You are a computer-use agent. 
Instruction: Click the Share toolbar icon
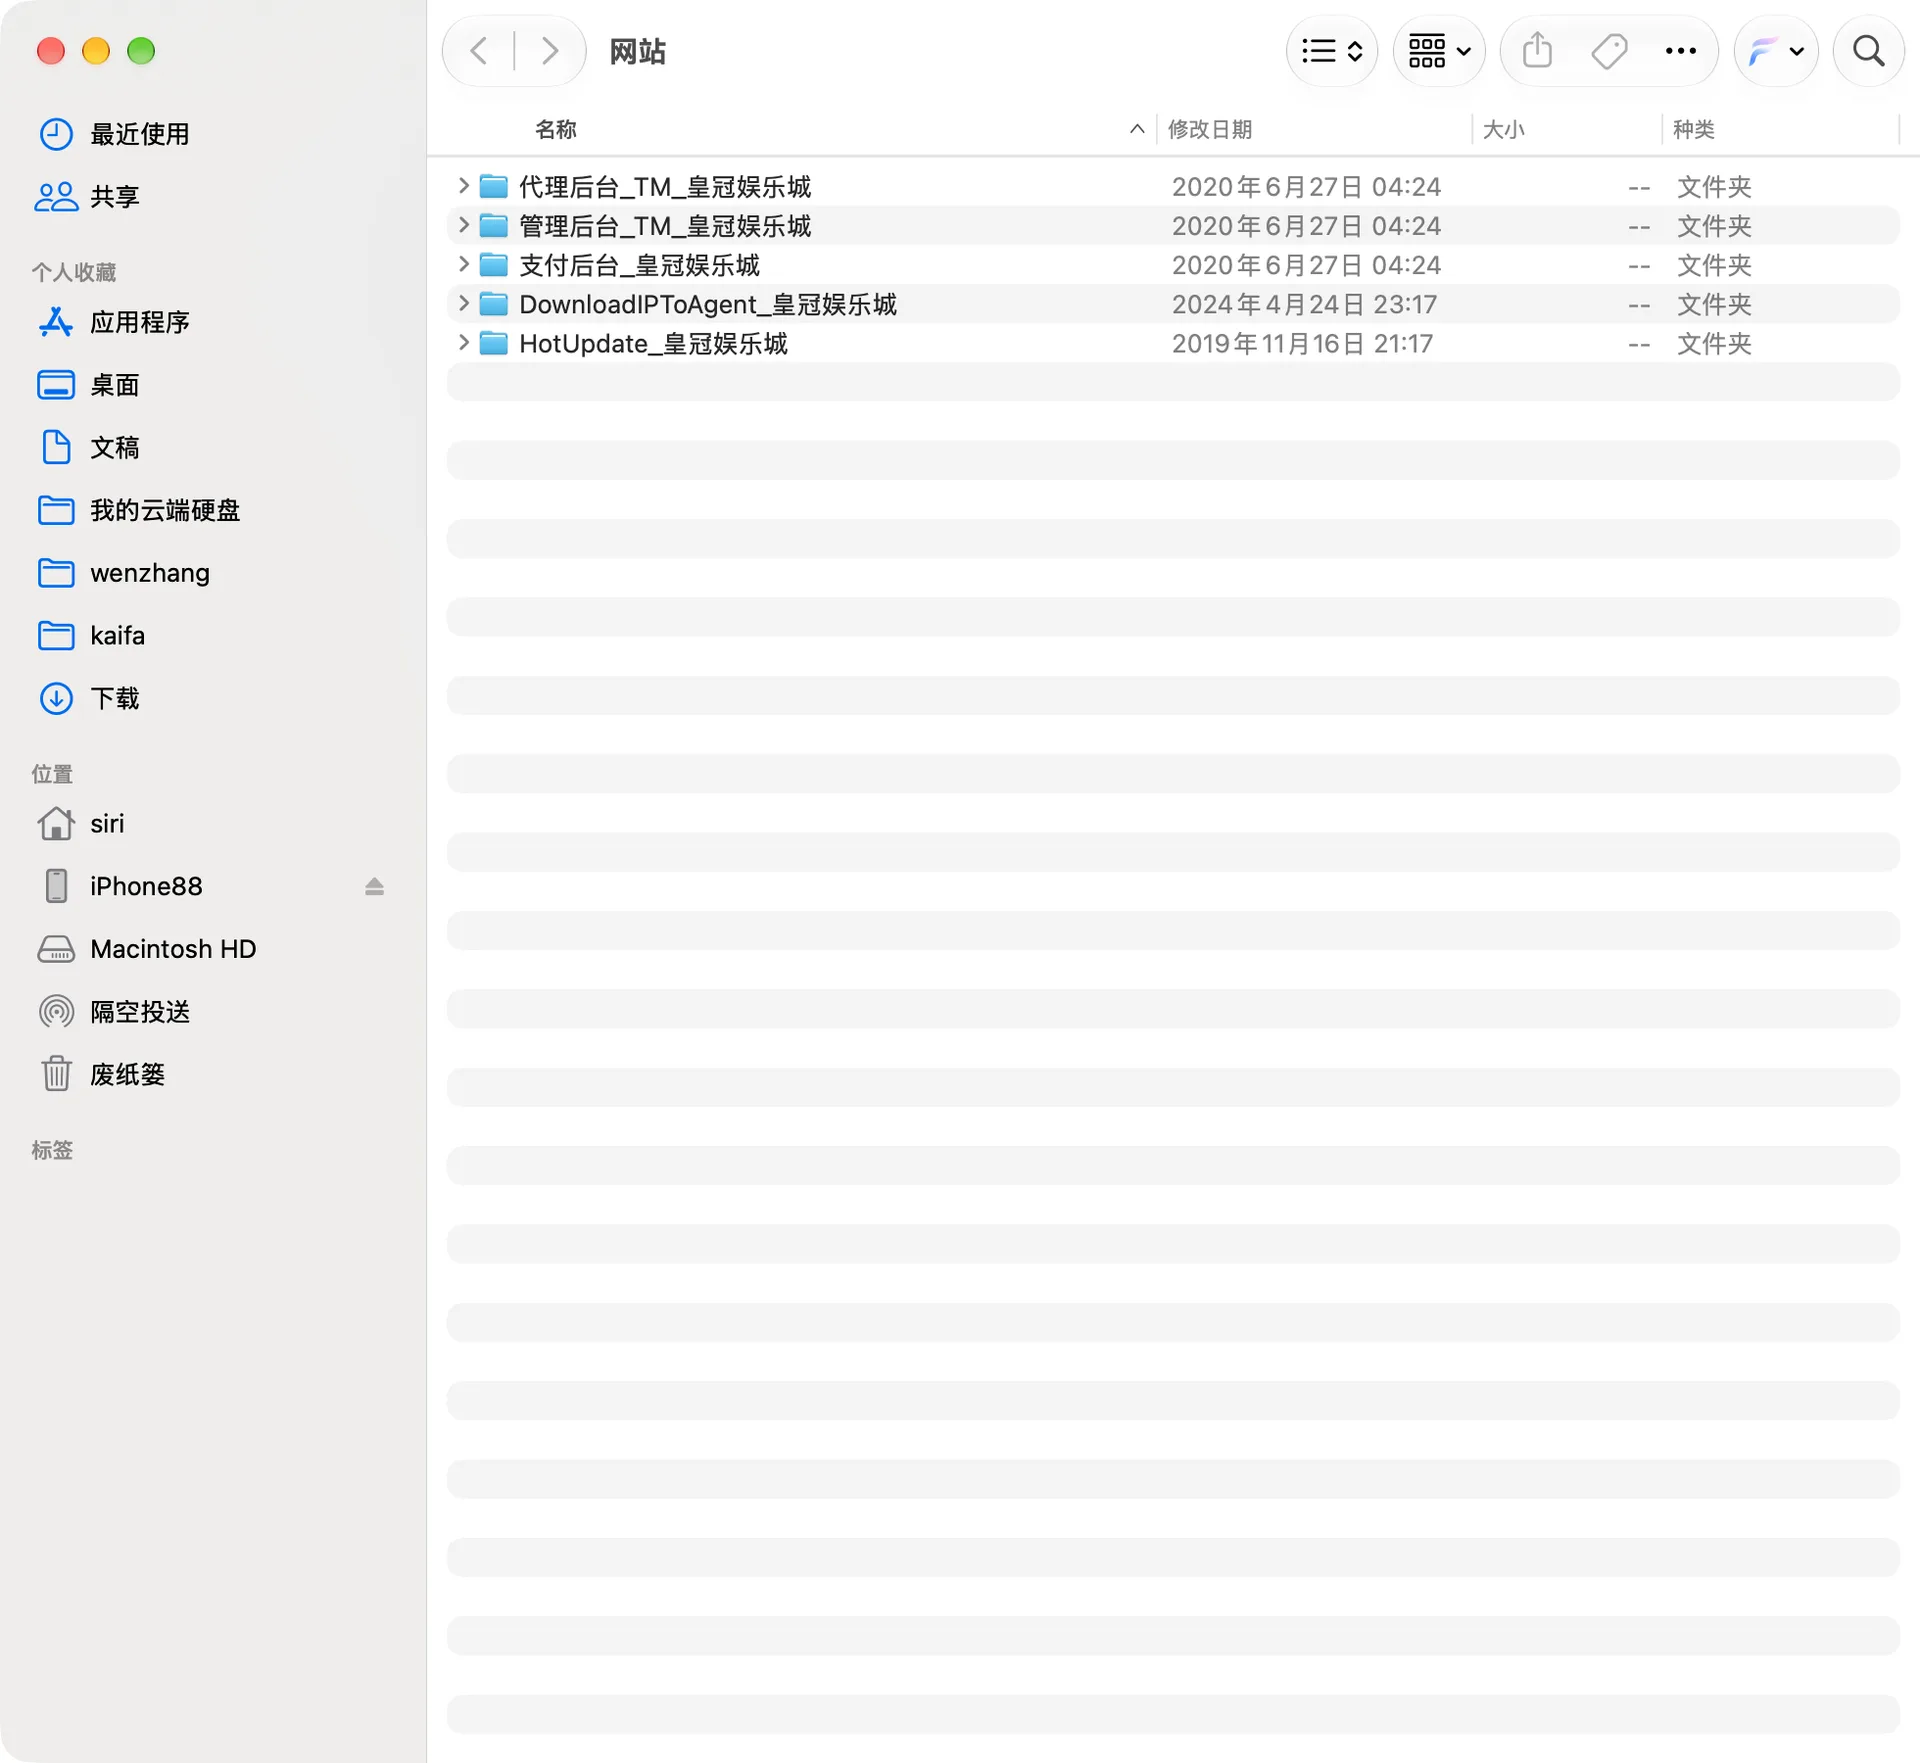1537,51
